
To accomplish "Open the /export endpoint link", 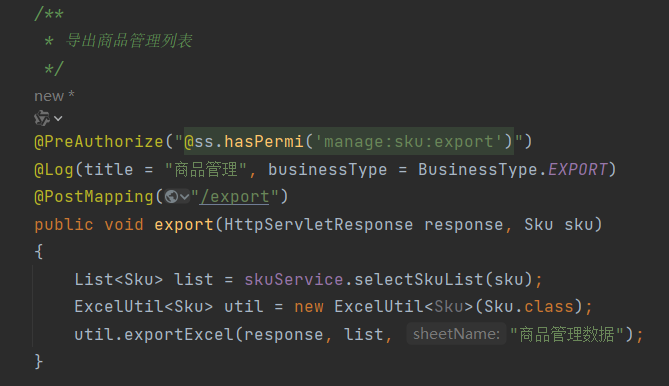I will click(x=234, y=197).
